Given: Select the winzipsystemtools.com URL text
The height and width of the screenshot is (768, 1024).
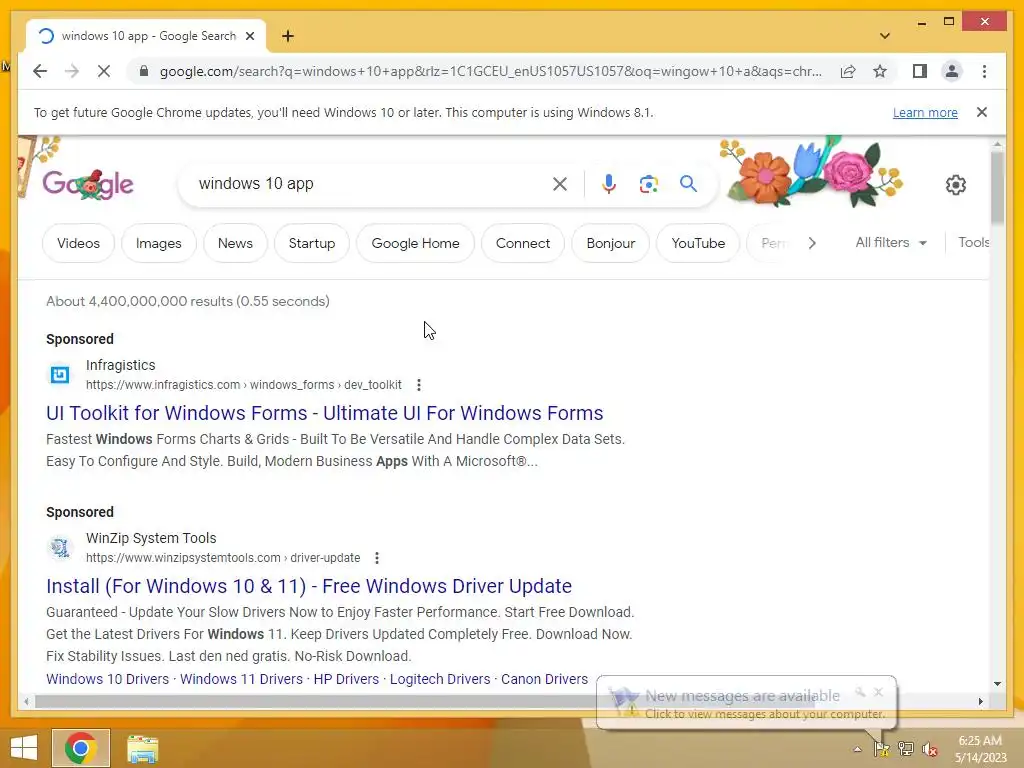Looking at the screenshot, I should tap(223, 558).
